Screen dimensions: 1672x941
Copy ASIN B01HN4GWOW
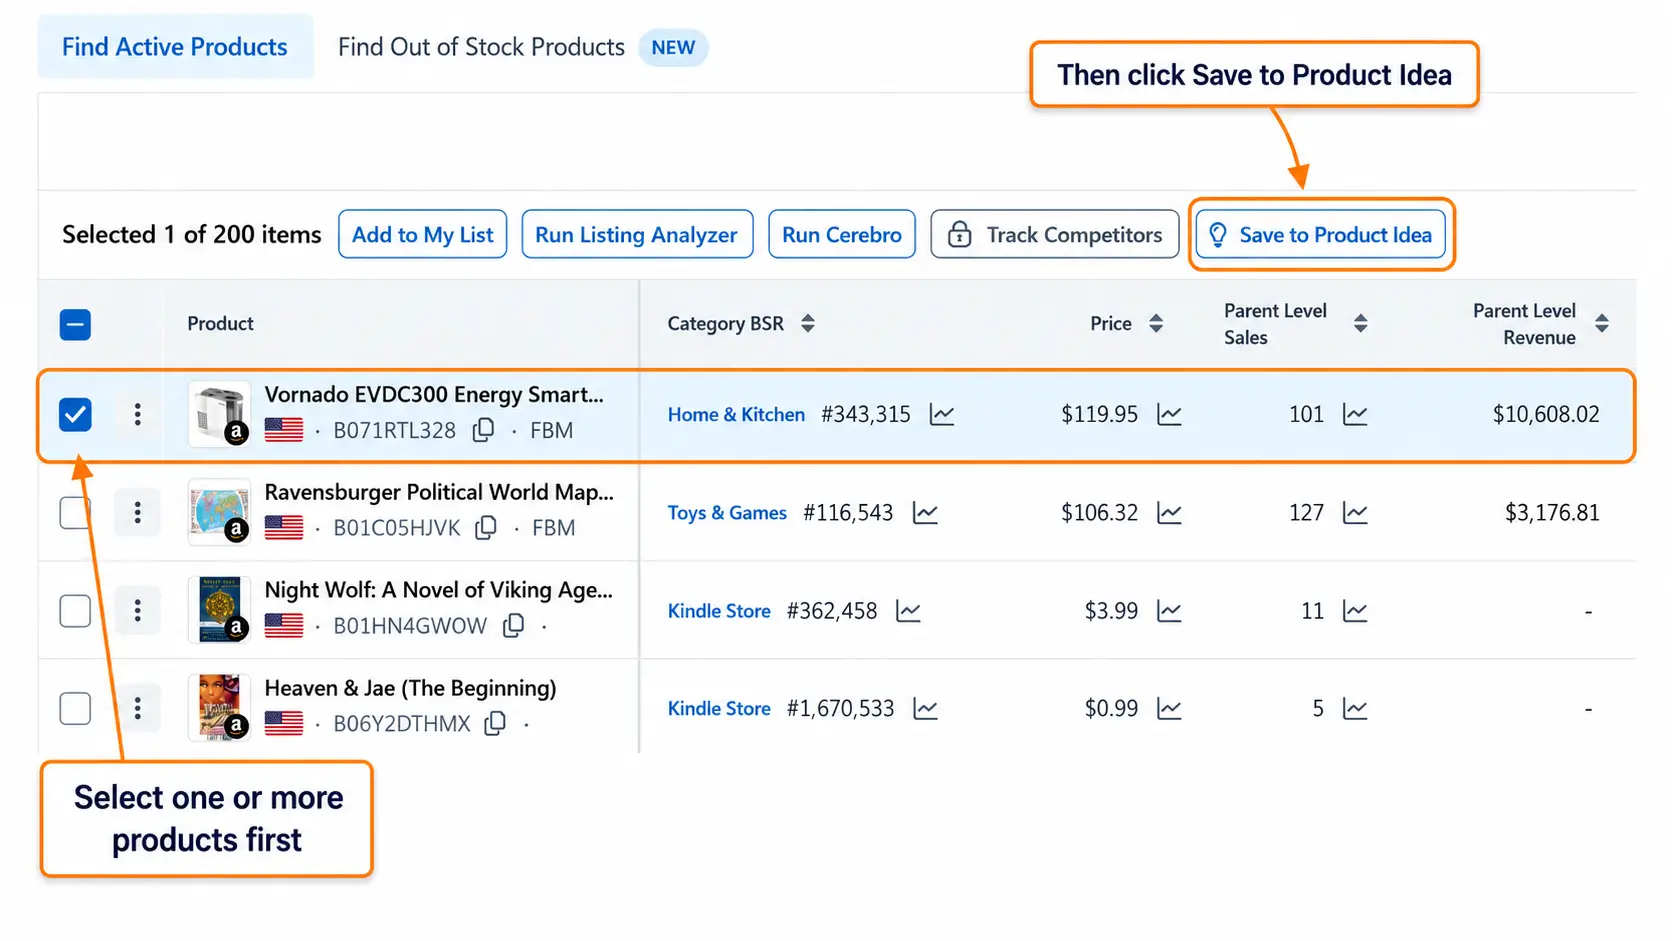(514, 625)
